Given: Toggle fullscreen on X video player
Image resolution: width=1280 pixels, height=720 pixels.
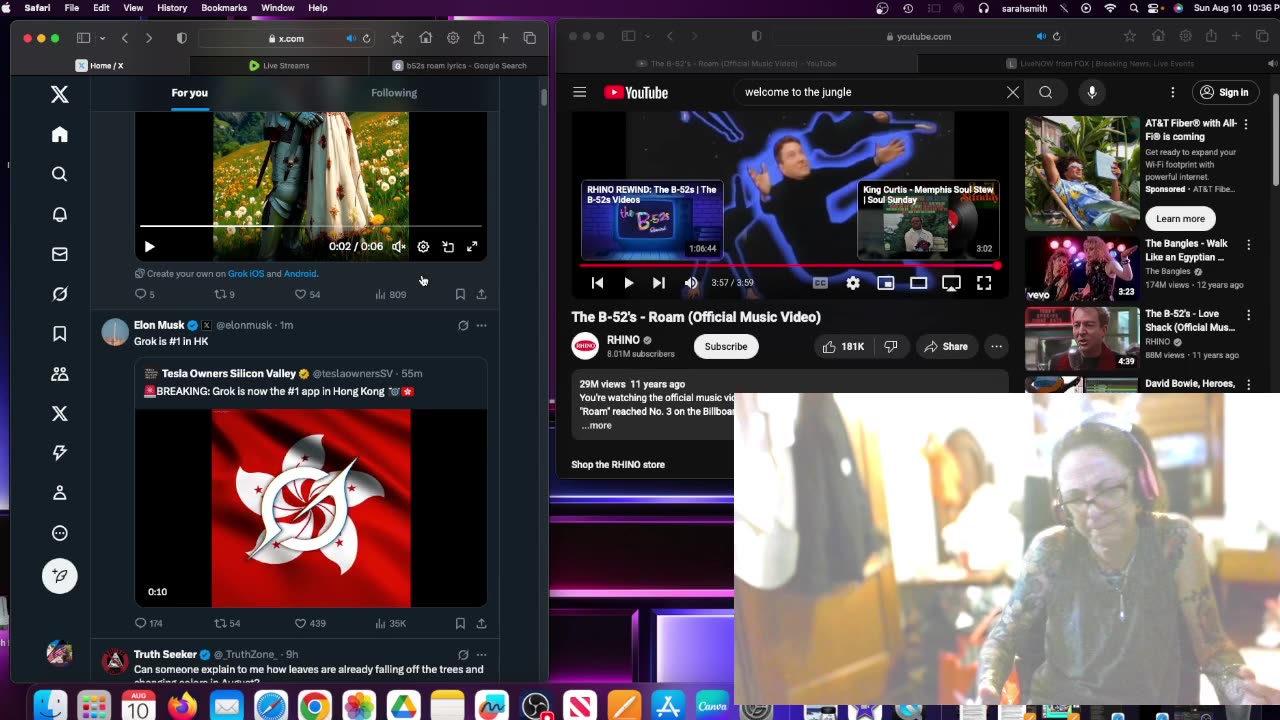Looking at the screenshot, I should [x=472, y=247].
